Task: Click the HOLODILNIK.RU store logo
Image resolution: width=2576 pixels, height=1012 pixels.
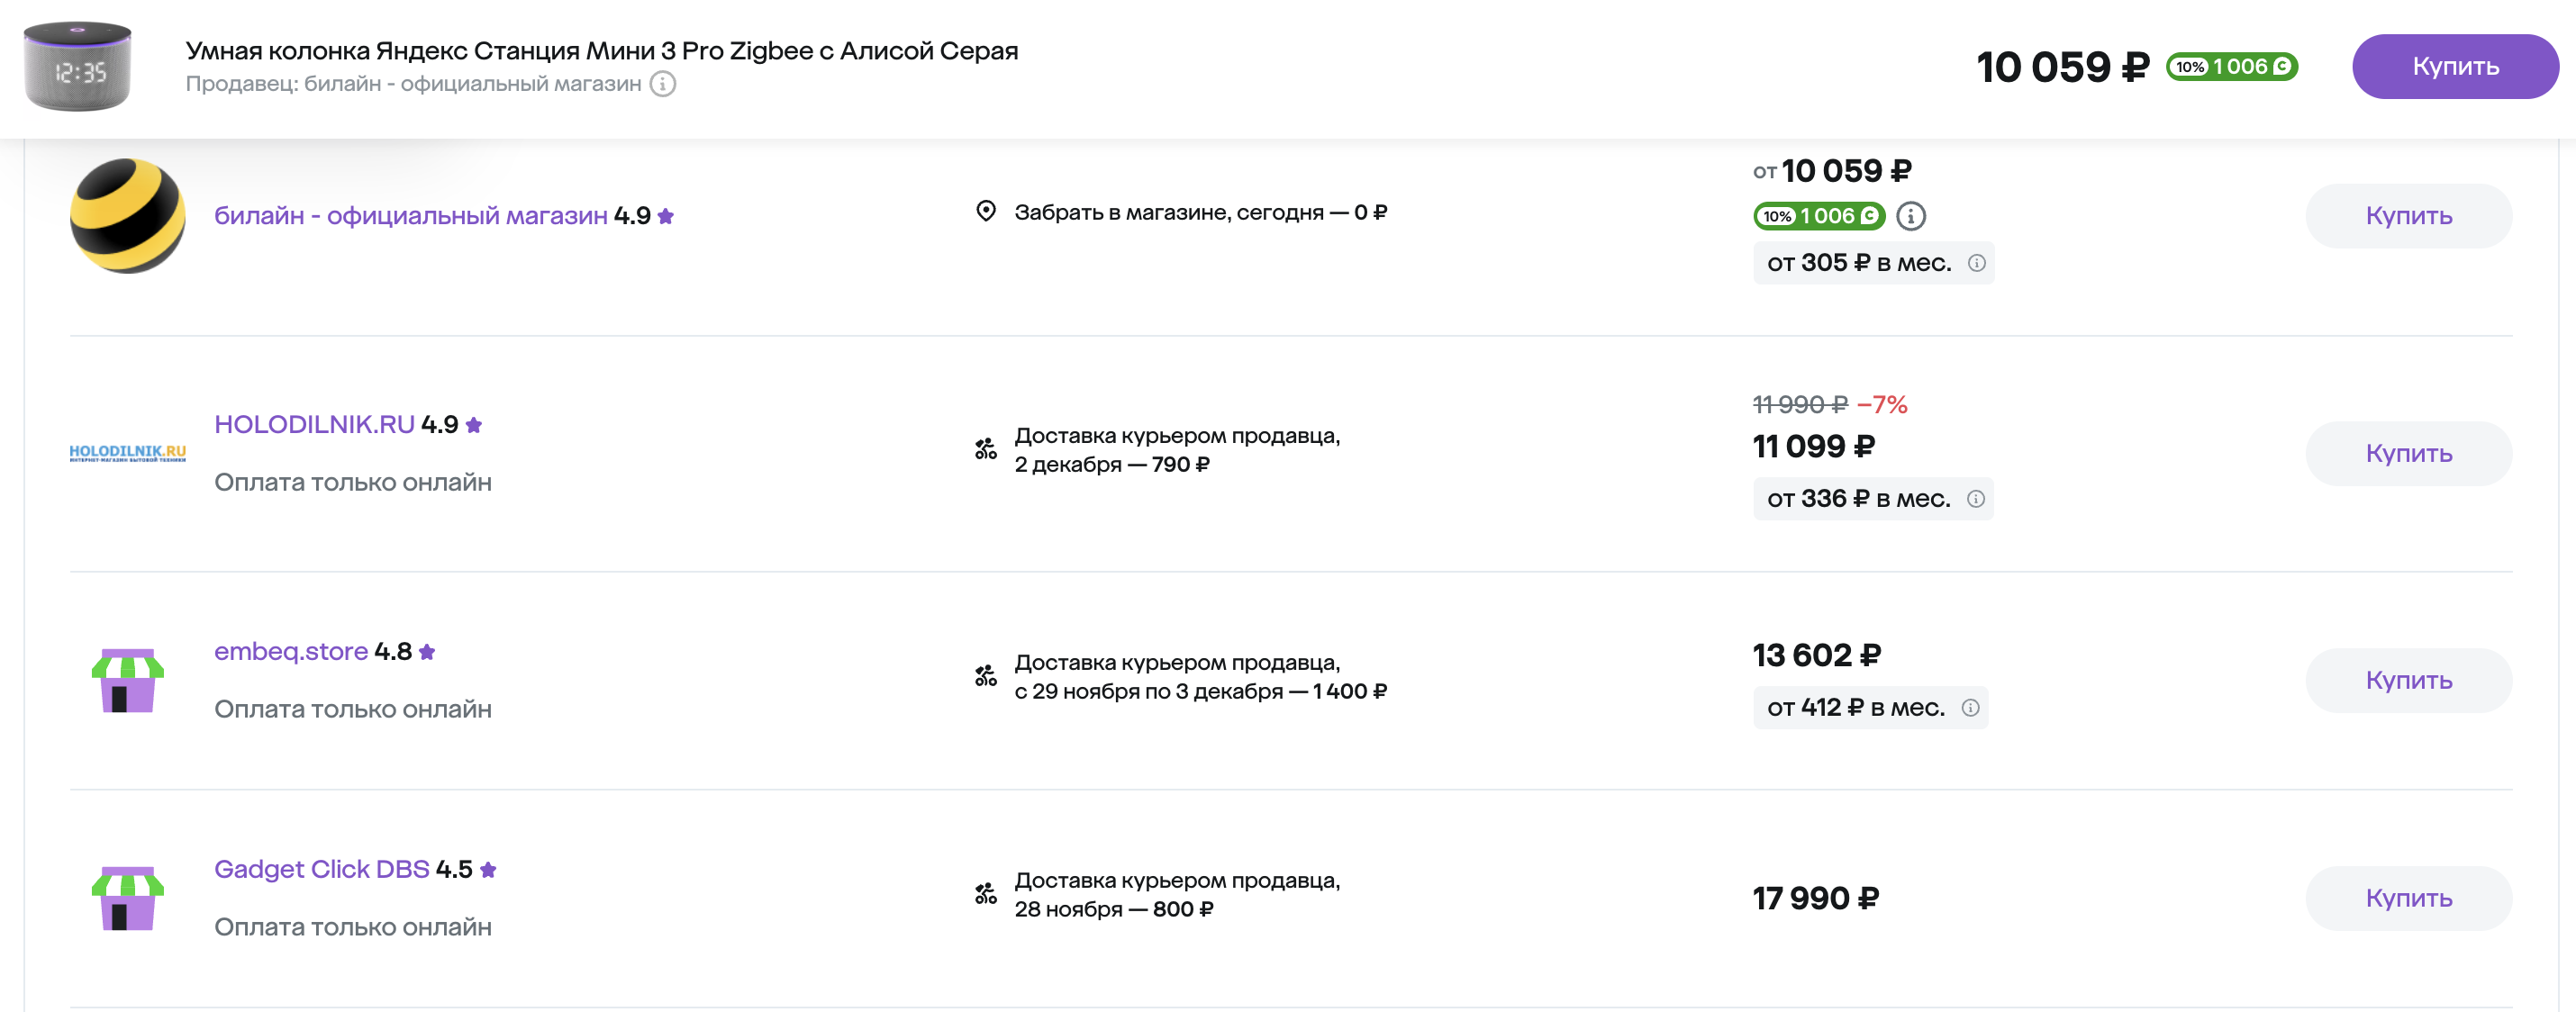Action: click(x=127, y=453)
